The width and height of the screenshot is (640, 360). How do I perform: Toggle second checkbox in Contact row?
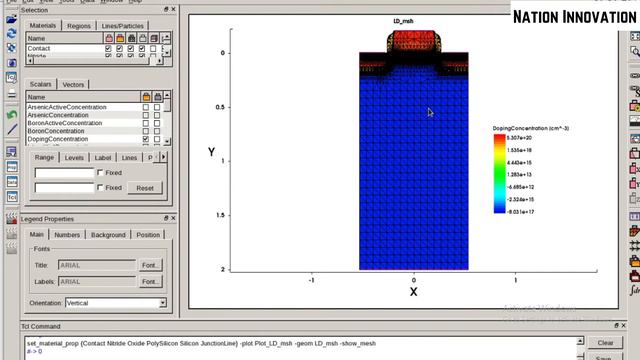[x=119, y=48]
